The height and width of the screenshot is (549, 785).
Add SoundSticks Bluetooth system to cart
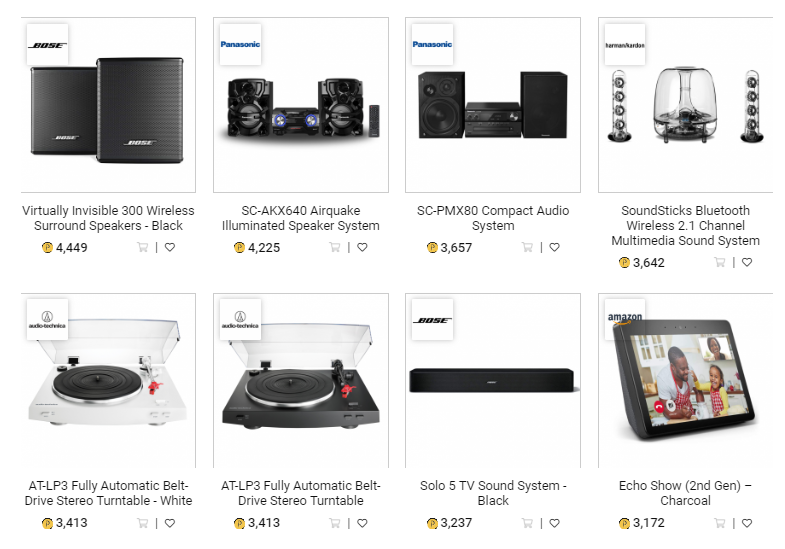pyautogui.click(x=719, y=262)
